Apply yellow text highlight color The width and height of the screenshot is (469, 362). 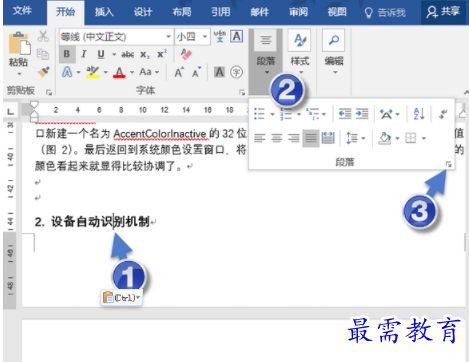92,72
